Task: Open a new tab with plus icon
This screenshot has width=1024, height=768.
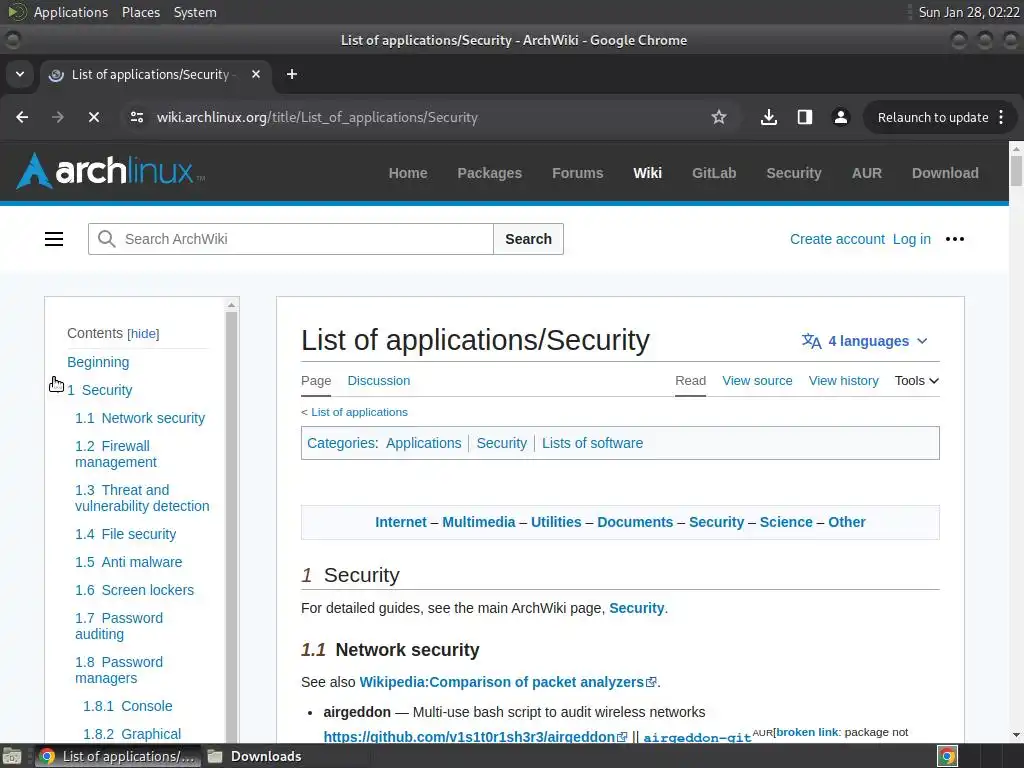Action: [292, 74]
